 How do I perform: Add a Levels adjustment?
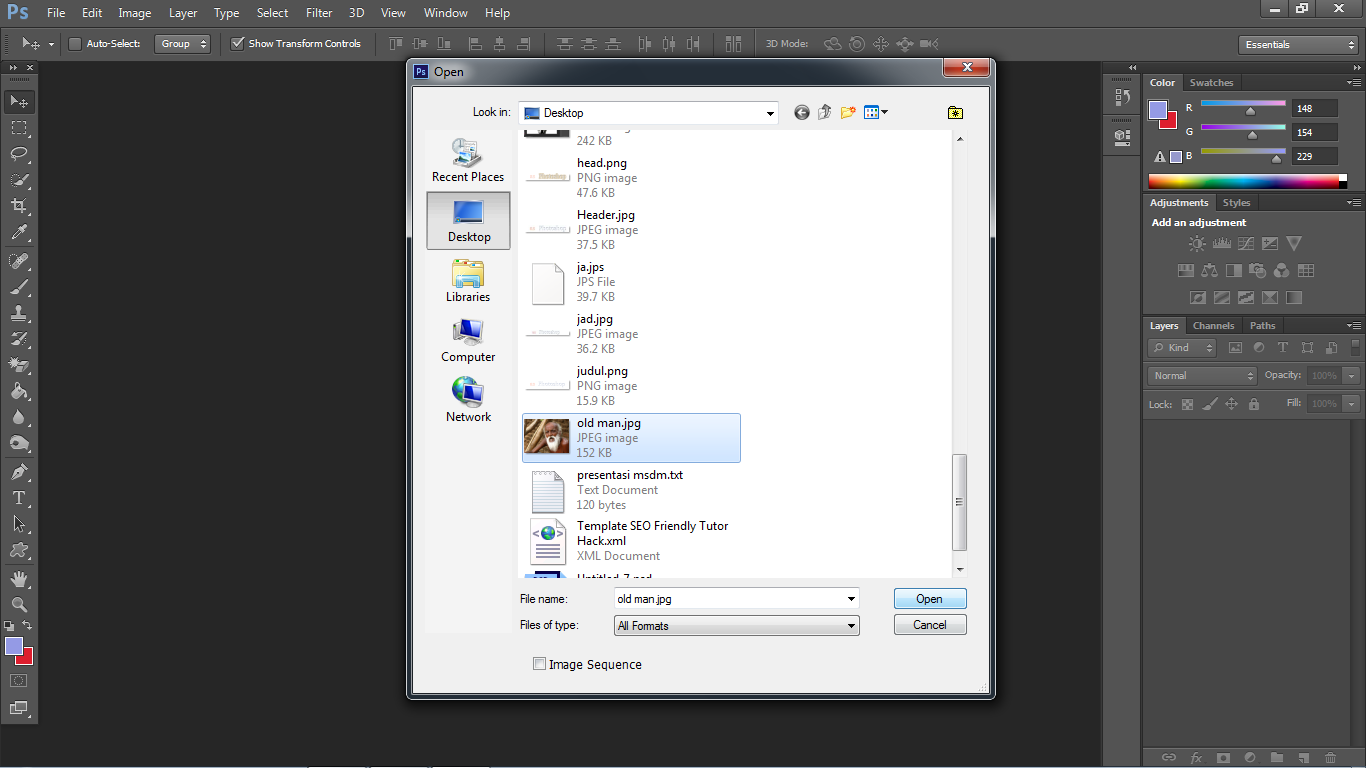1221,243
